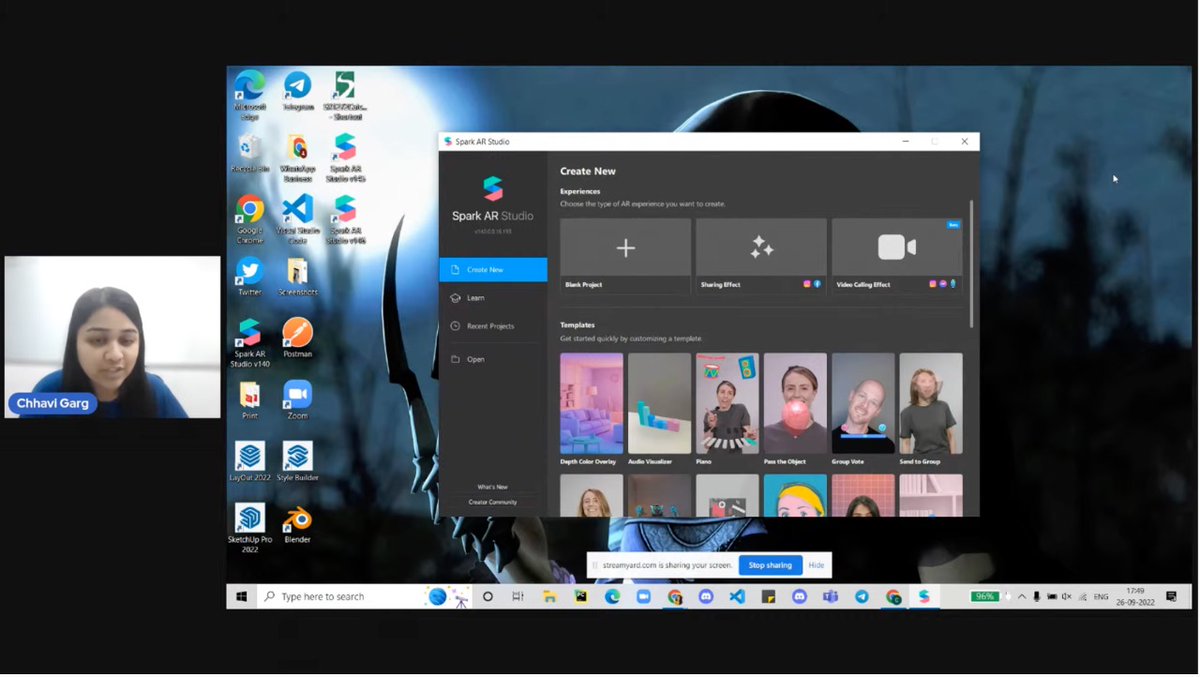Open the clock showing 17:49

tap(1135, 597)
